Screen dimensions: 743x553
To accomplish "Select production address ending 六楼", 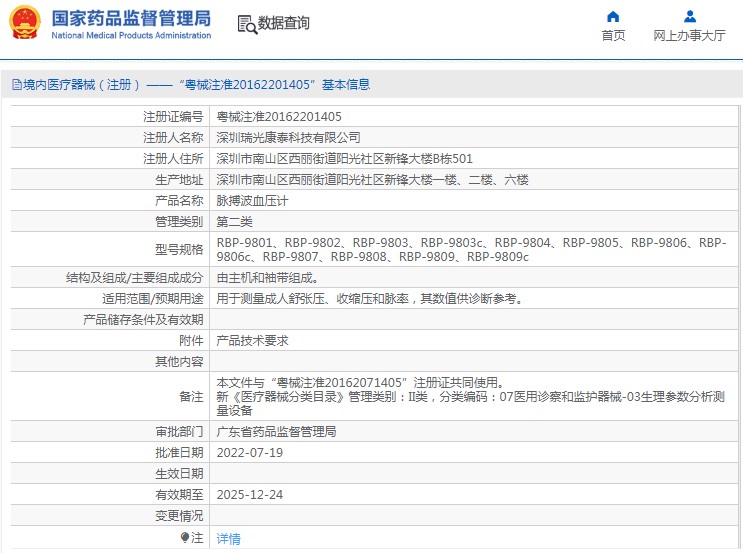I will pos(372,180).
